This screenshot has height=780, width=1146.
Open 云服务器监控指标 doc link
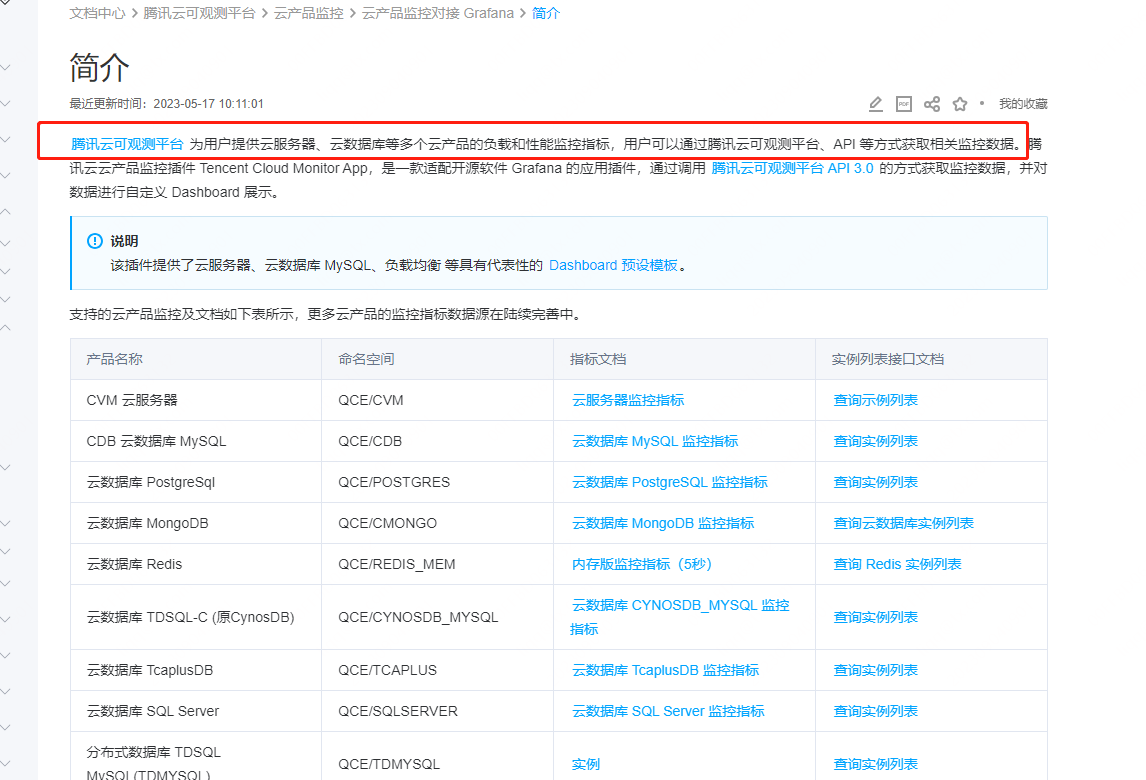pyautogui.click(x=628, y=401)
